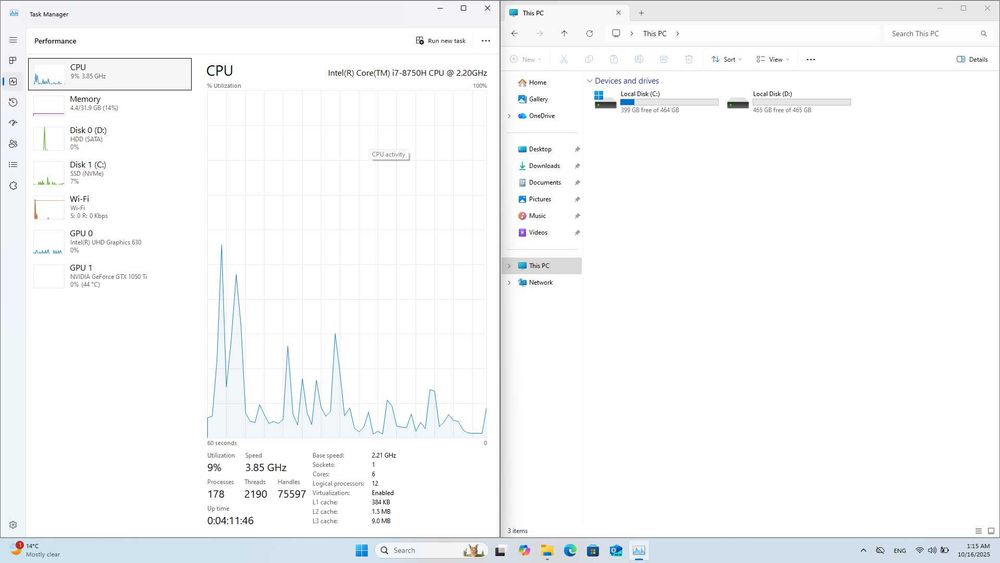Screen dimensions: 1000x563
Task: Expand chevron after This PC breadcrumb
Action: coord(677,34)
